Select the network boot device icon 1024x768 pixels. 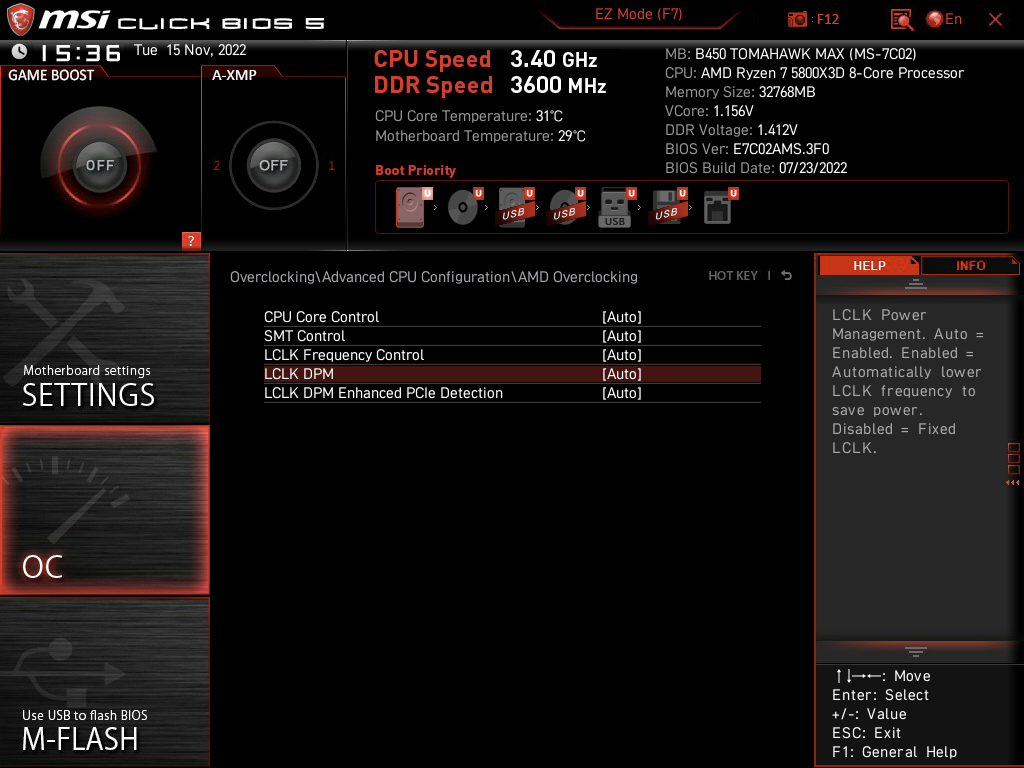point(719,207)
